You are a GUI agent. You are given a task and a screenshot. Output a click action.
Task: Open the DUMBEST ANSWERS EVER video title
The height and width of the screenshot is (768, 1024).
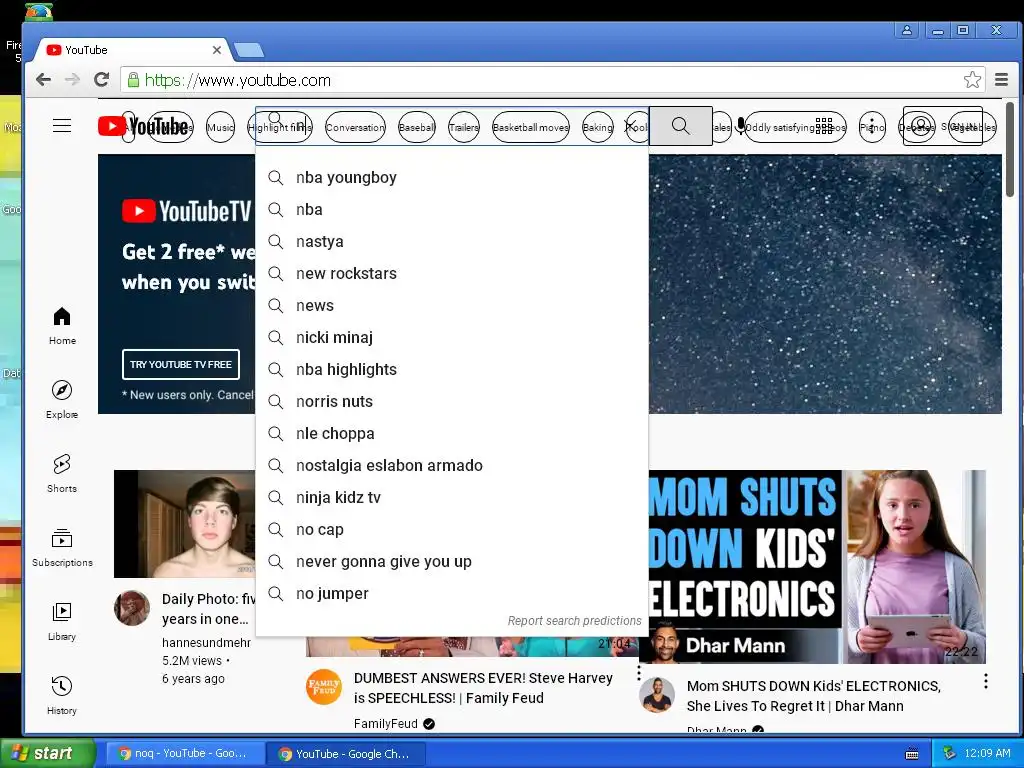coord(483,688)
